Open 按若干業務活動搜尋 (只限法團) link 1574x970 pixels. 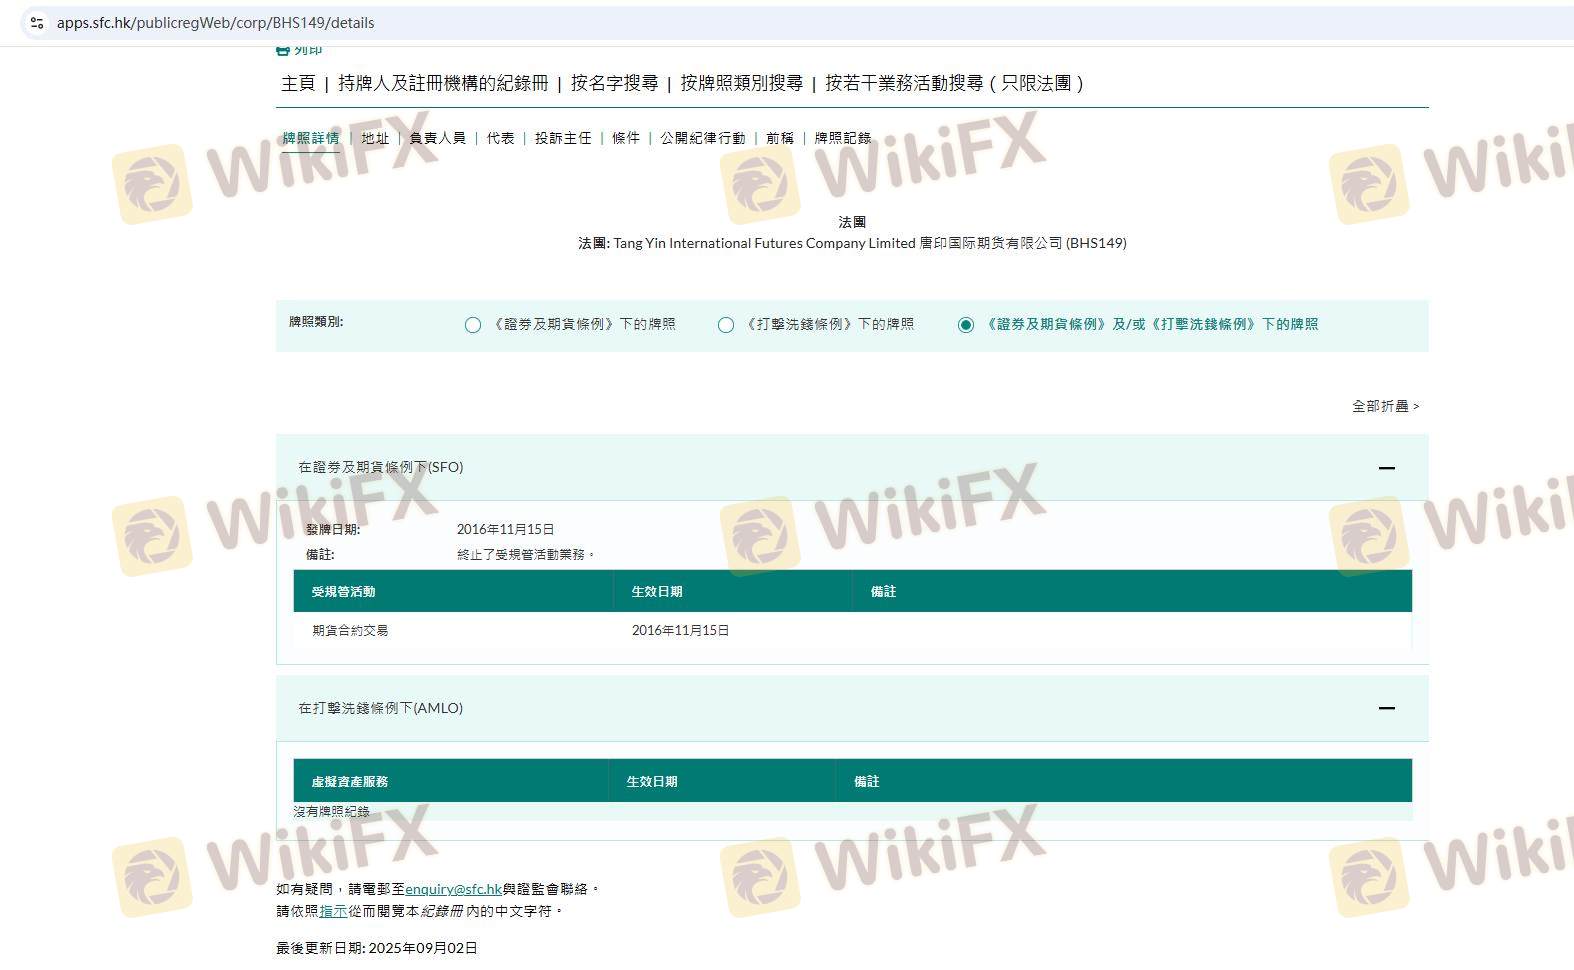click(954, 83)
